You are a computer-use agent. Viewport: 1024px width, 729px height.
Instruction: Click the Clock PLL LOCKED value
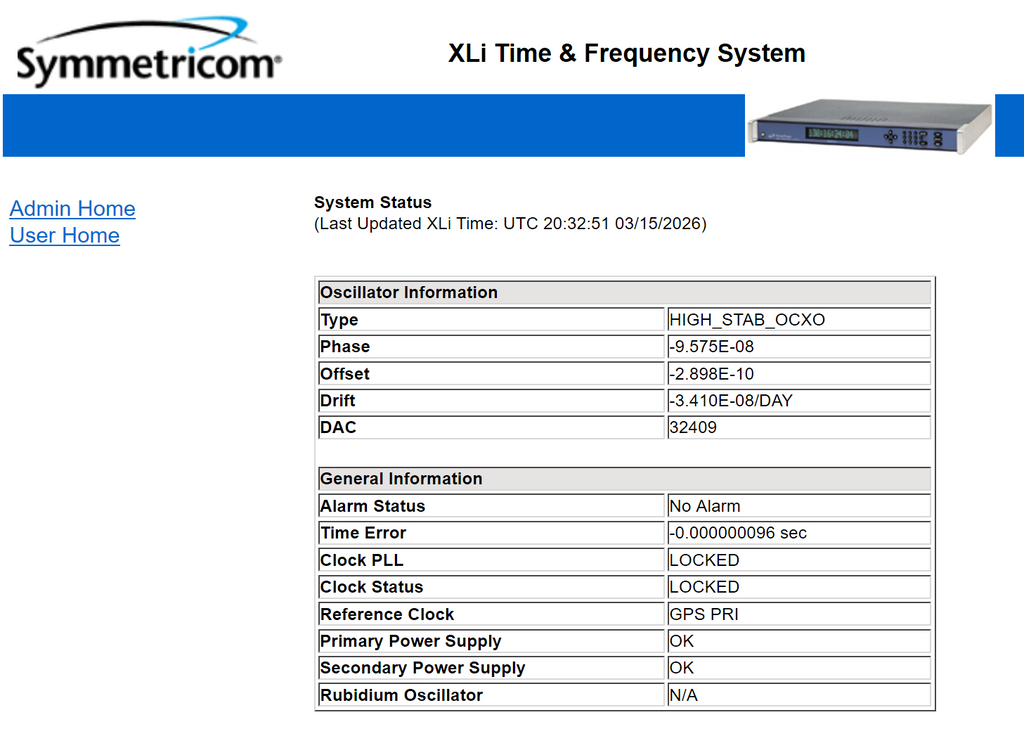click(704, 560)
